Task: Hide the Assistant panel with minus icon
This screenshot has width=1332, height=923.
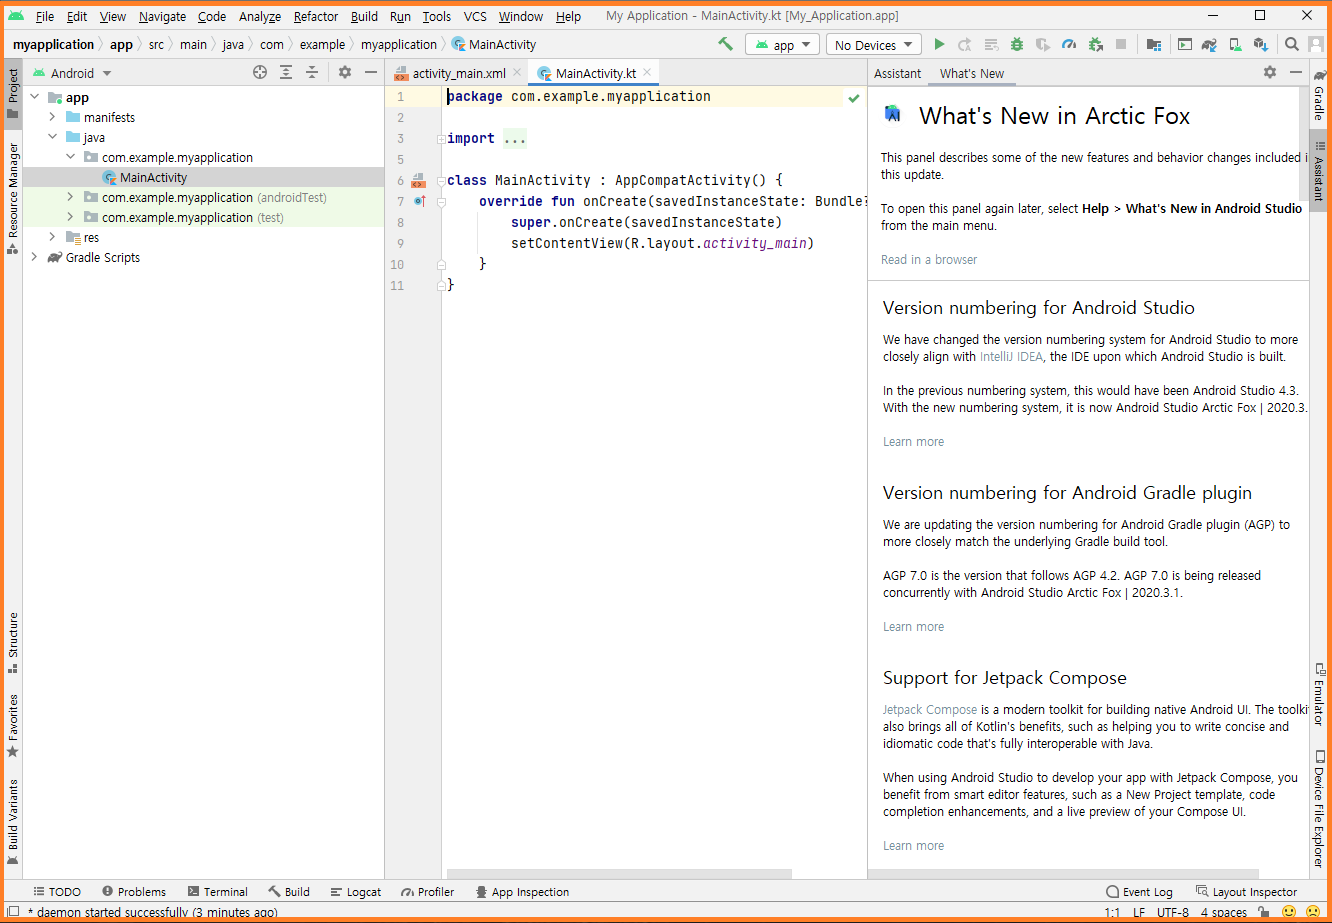Action: coord(1296,73)
